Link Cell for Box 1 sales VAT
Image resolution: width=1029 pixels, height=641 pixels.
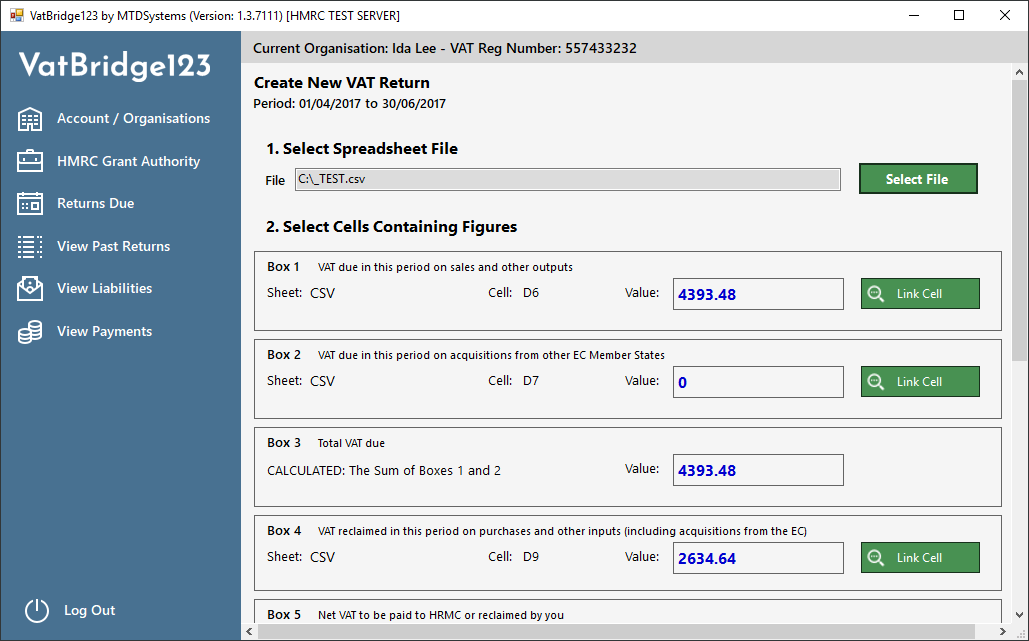coord(920,293)
